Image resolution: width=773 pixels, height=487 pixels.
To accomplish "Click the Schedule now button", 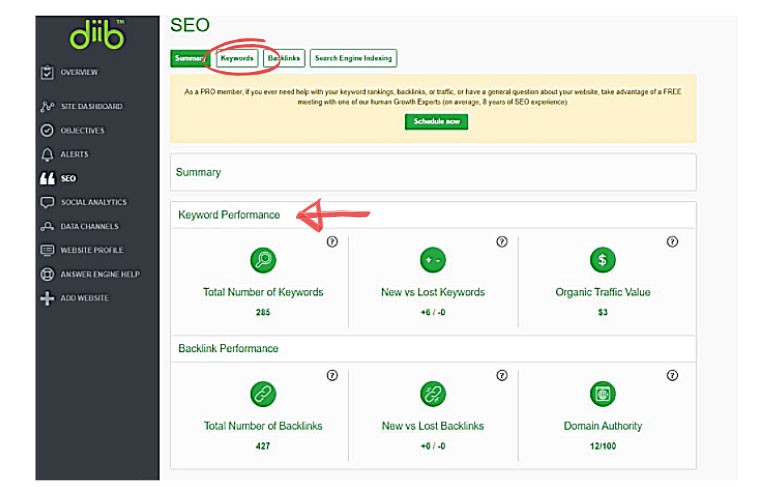I will (436, 122).
